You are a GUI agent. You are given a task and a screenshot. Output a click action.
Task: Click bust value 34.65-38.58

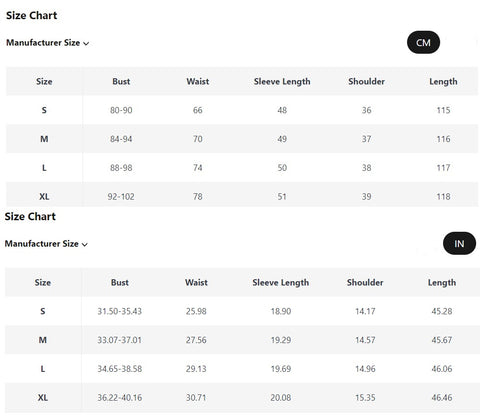coord(120,369)
